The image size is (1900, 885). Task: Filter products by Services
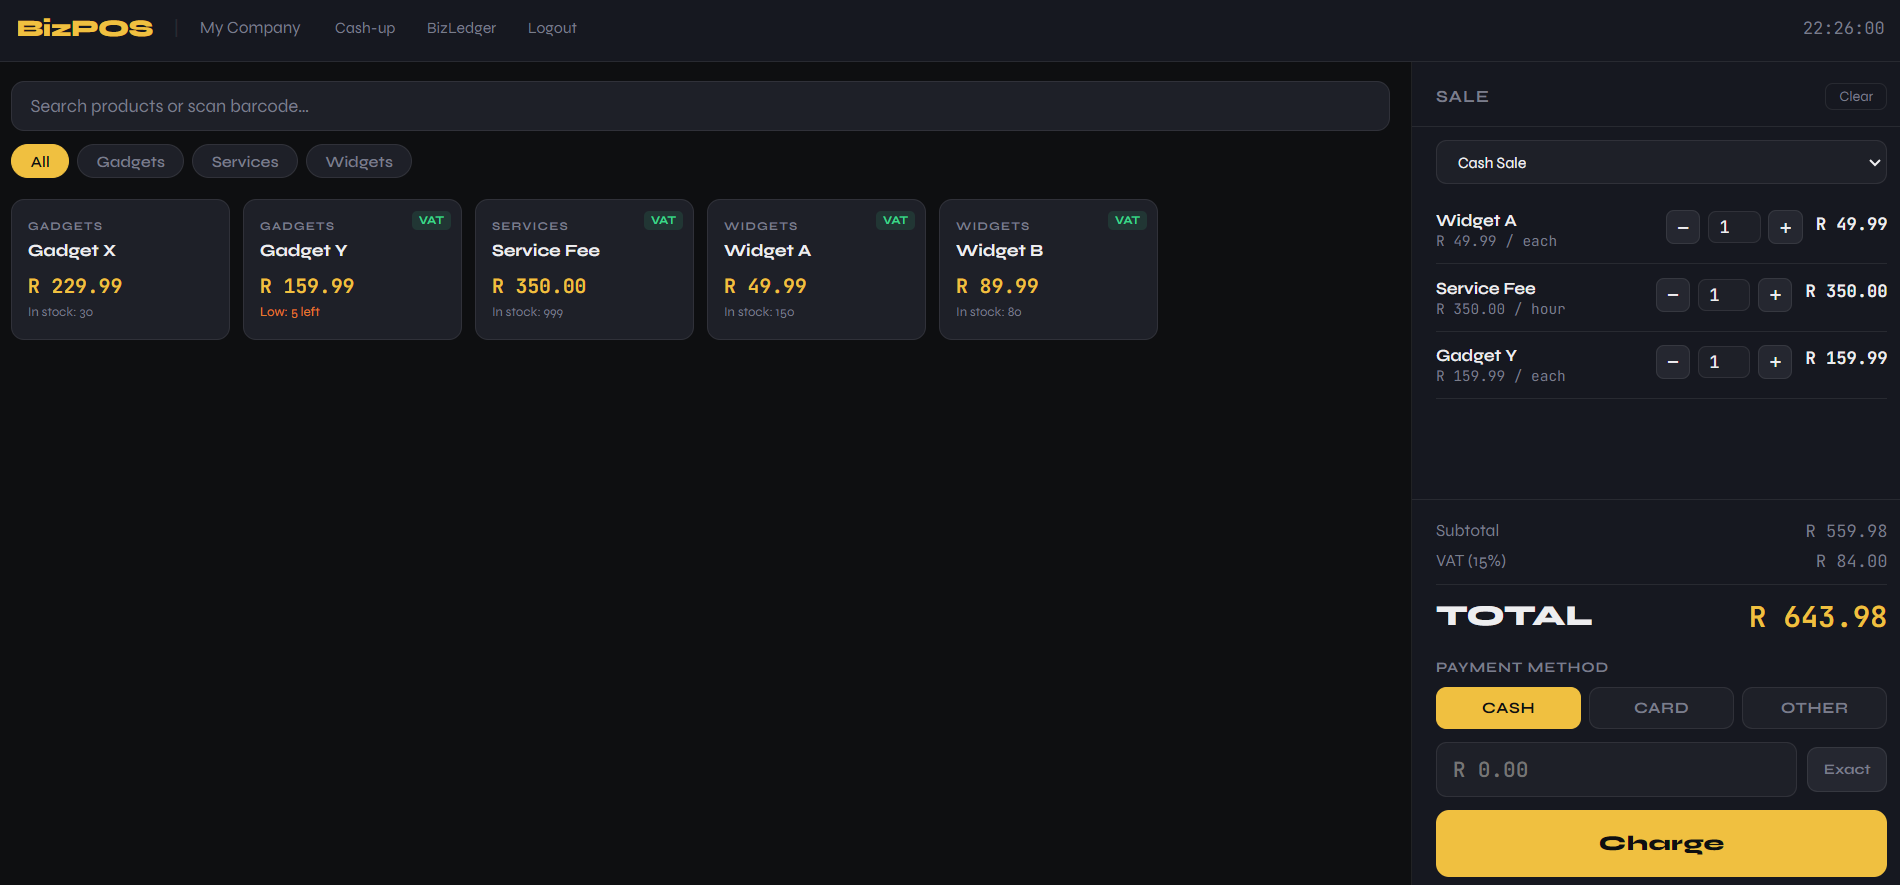point(245,161)
